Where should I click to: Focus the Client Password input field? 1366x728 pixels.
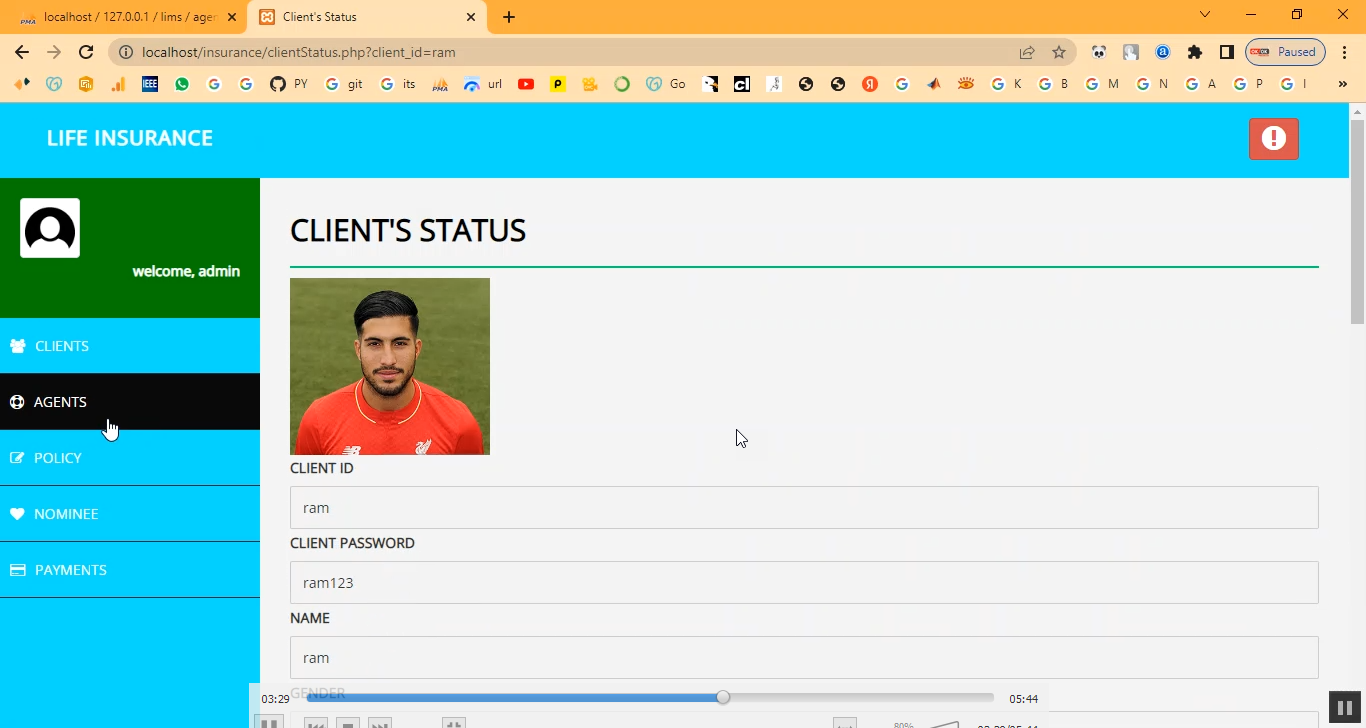[803, 583]
